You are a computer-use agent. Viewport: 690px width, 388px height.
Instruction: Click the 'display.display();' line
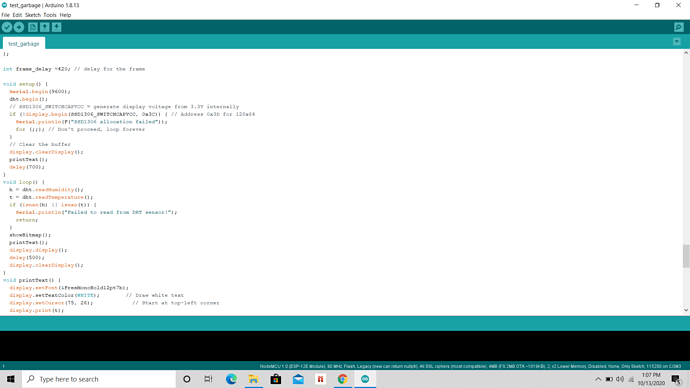38,250
